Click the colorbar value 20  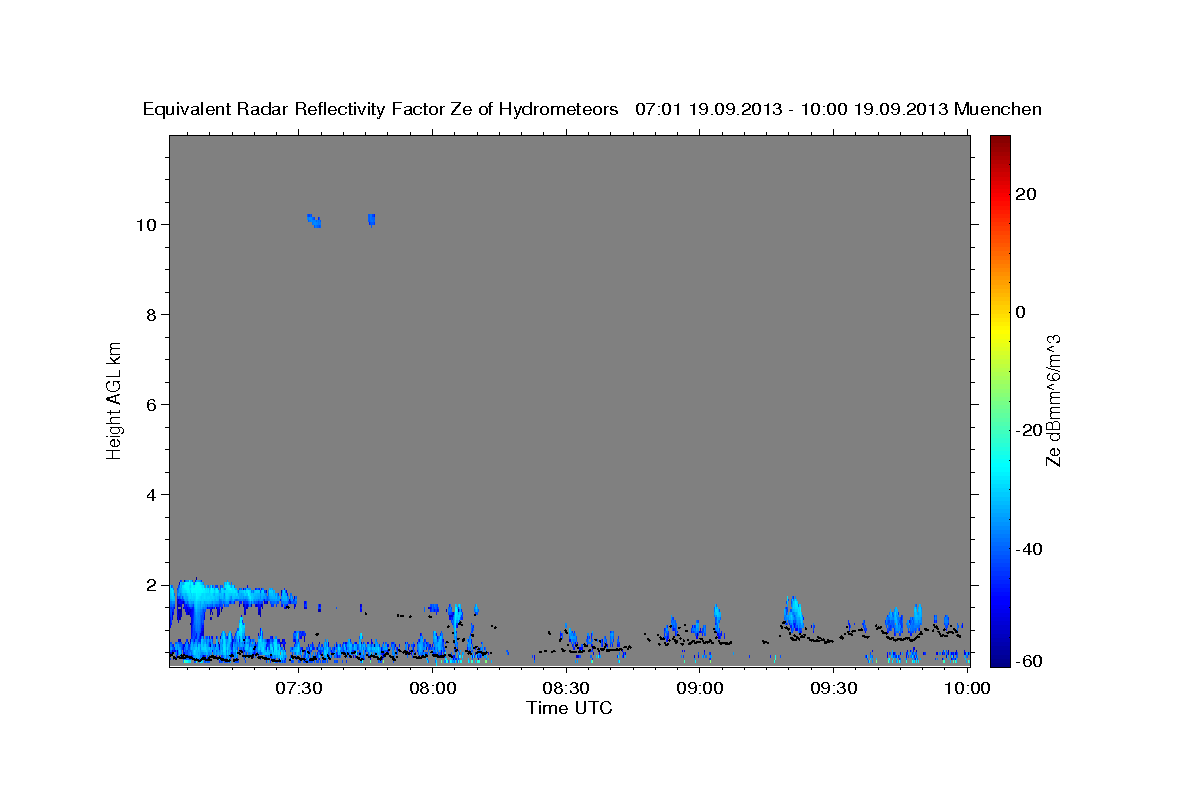tap(1025, 194)
